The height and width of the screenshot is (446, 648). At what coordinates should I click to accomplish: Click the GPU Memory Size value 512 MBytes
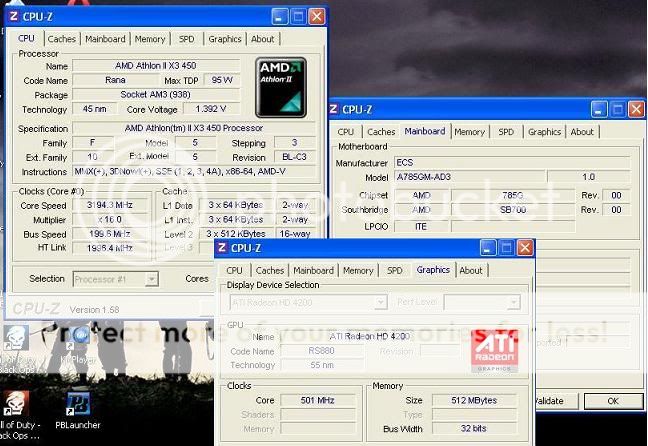click(x=474, y=400)
